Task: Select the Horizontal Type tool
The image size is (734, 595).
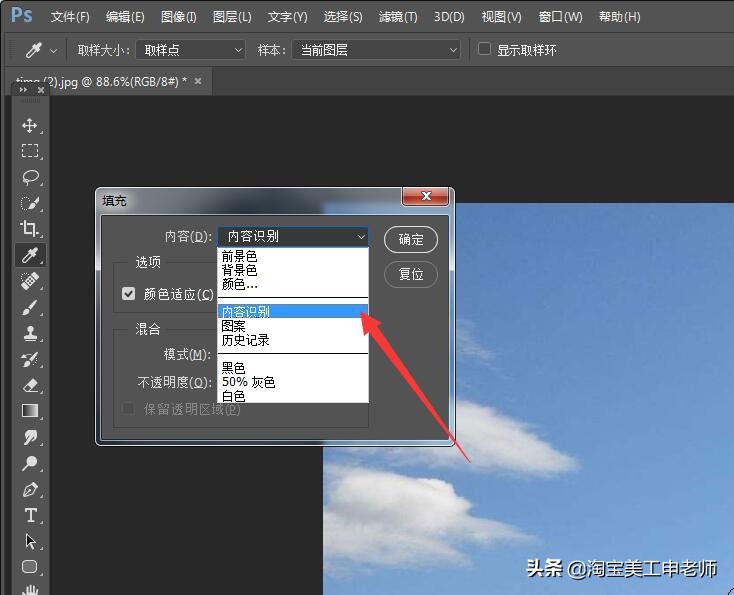Action: coord(30,515)
